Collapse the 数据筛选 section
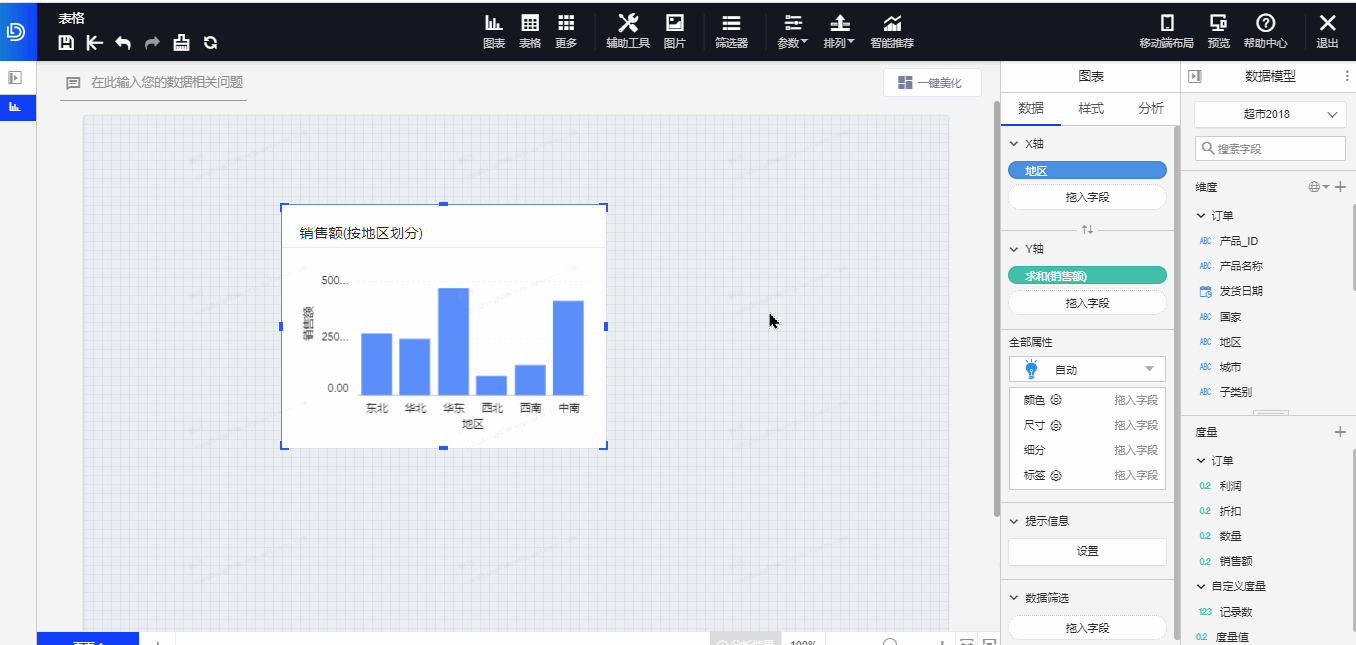This screenshot has width=1356, height=645. [1014, 598]
